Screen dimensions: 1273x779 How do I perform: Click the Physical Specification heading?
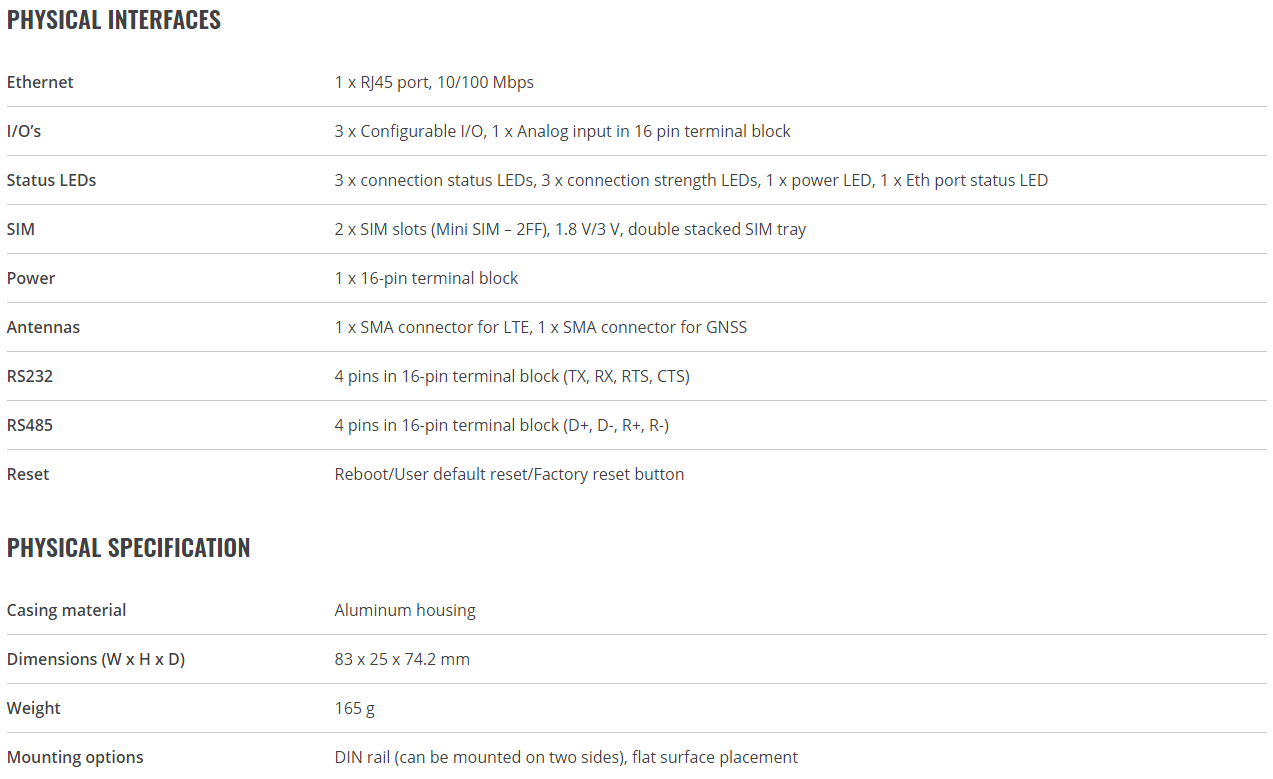point(129,548)
